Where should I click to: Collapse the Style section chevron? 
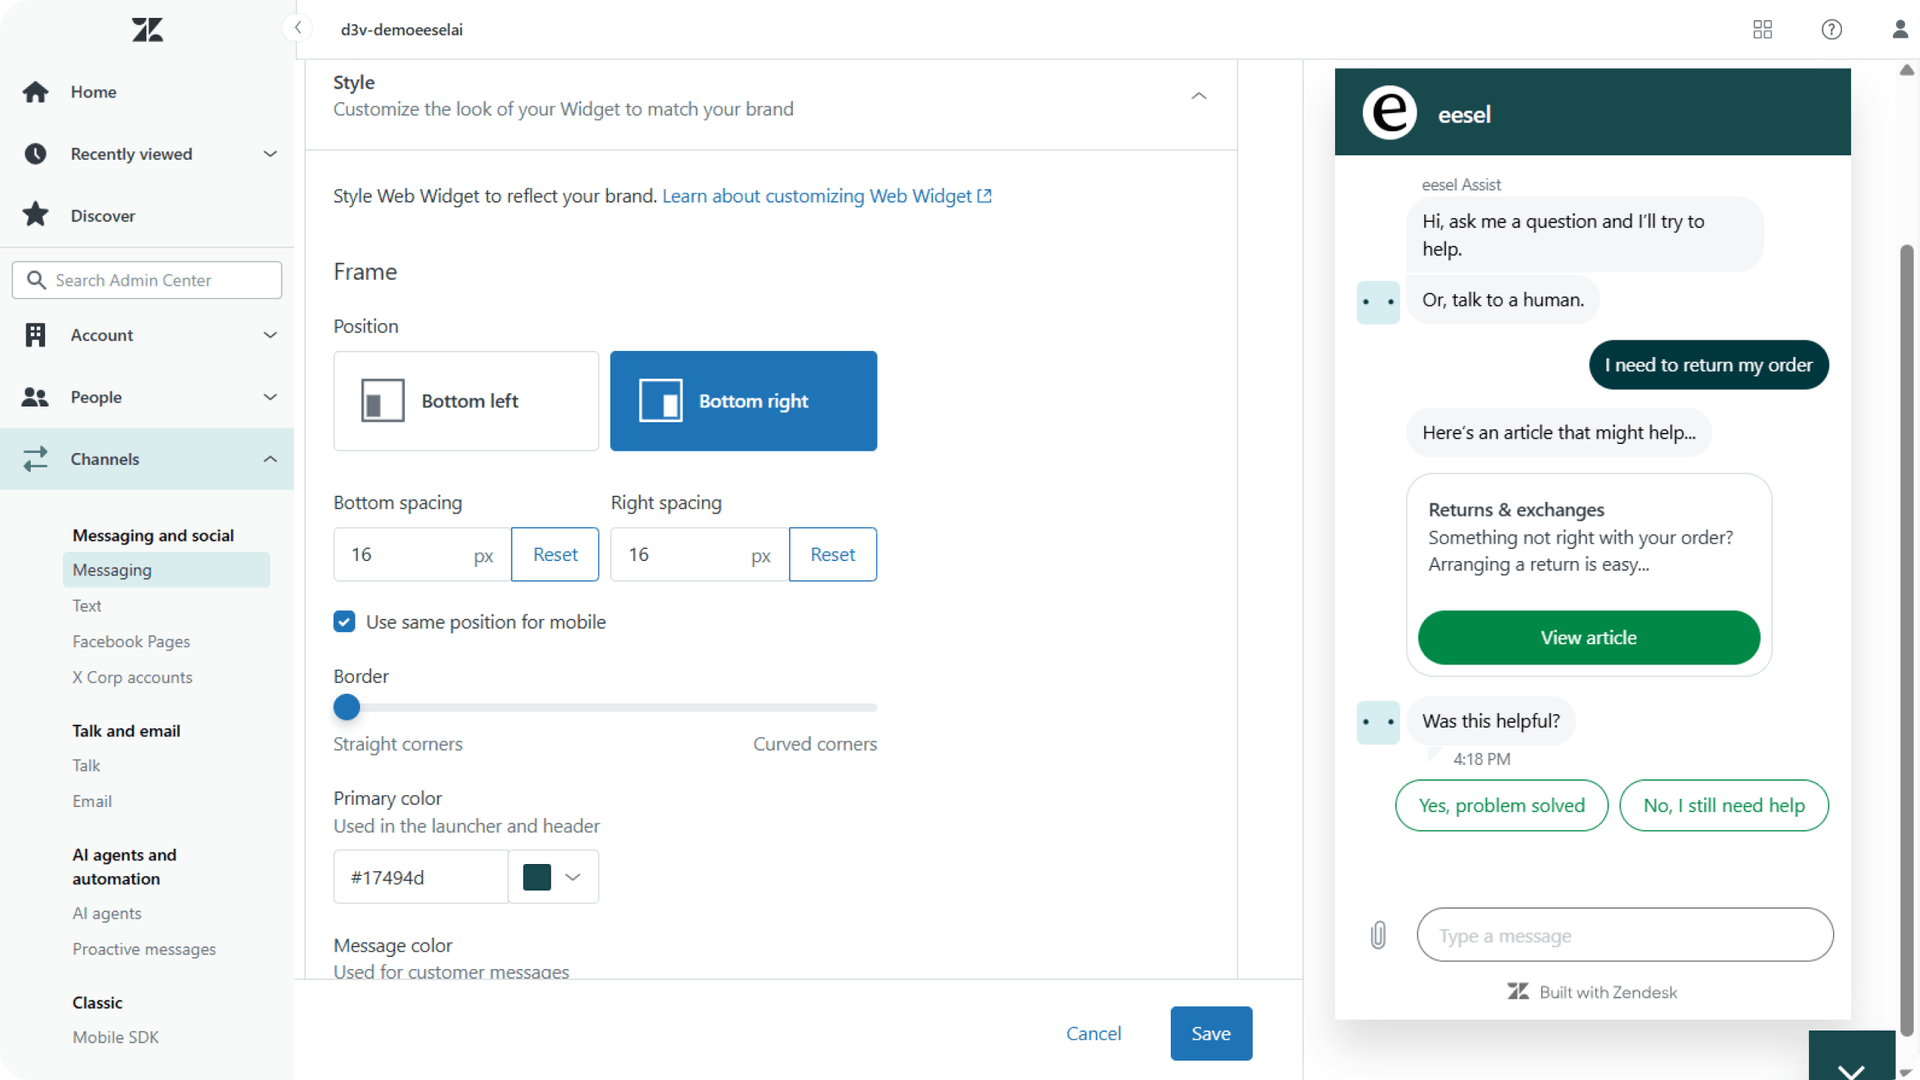point(1199,96)
